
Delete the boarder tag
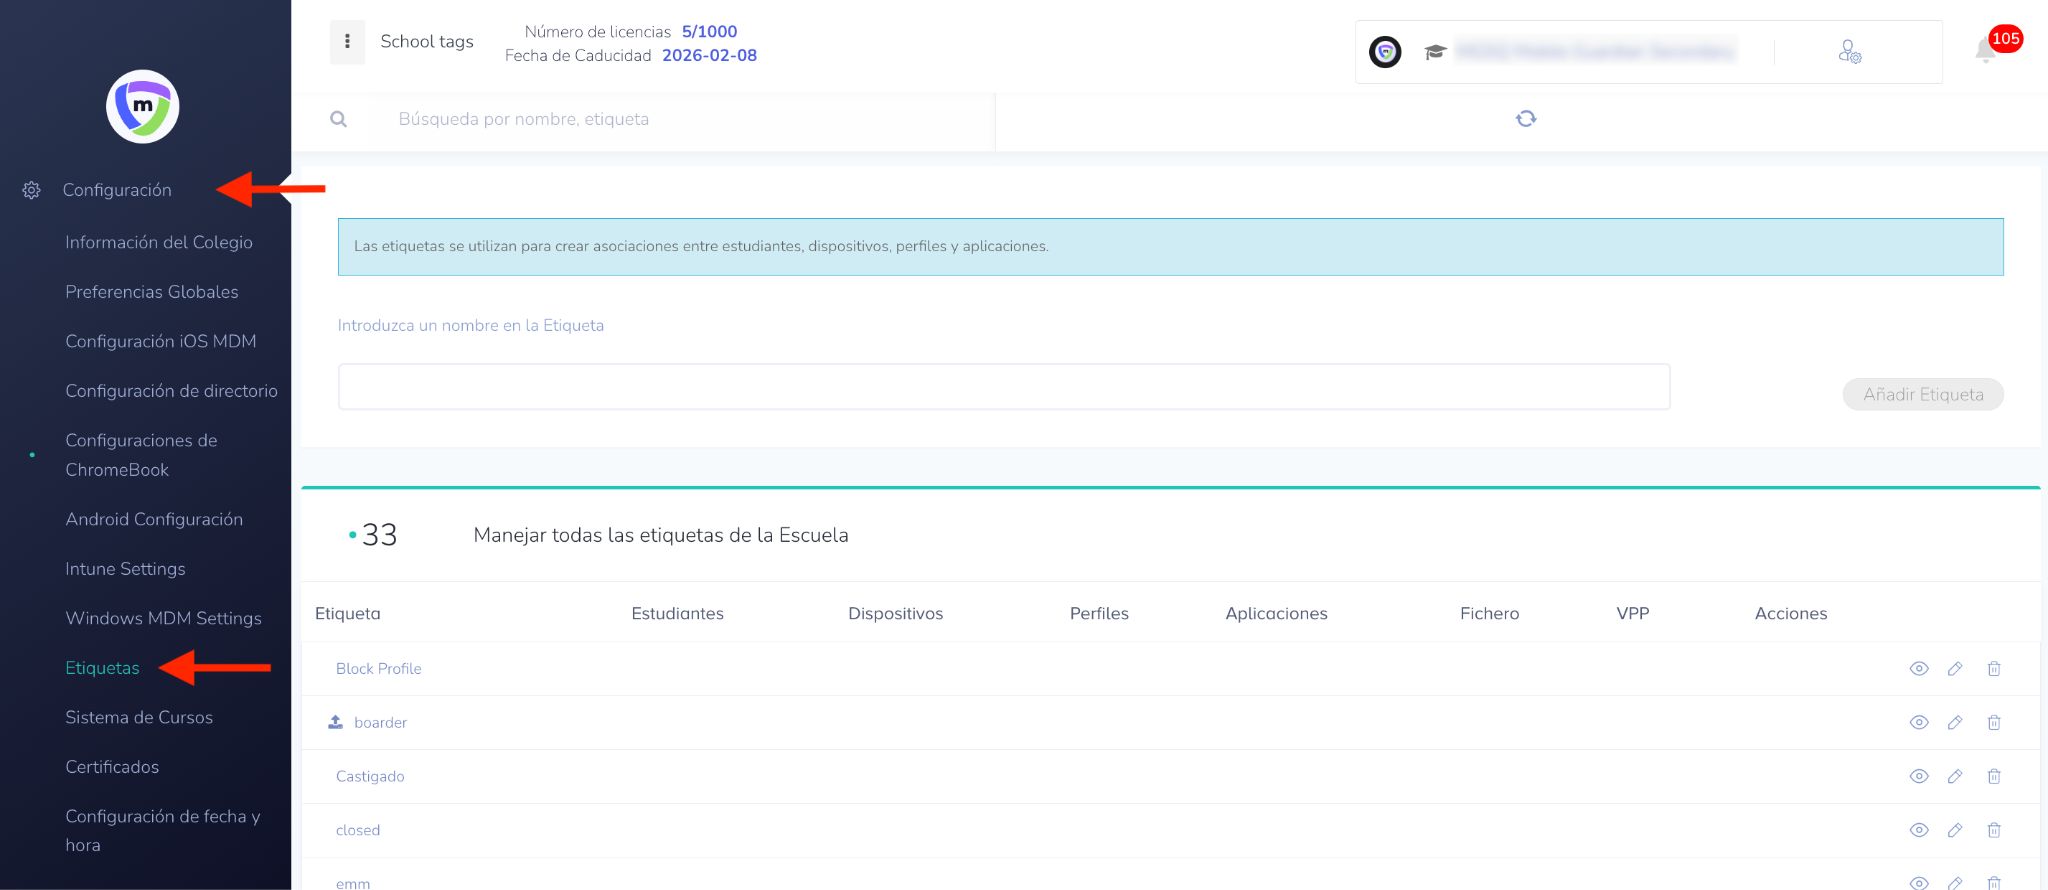pyautogui.click(x=1994, y=723)
